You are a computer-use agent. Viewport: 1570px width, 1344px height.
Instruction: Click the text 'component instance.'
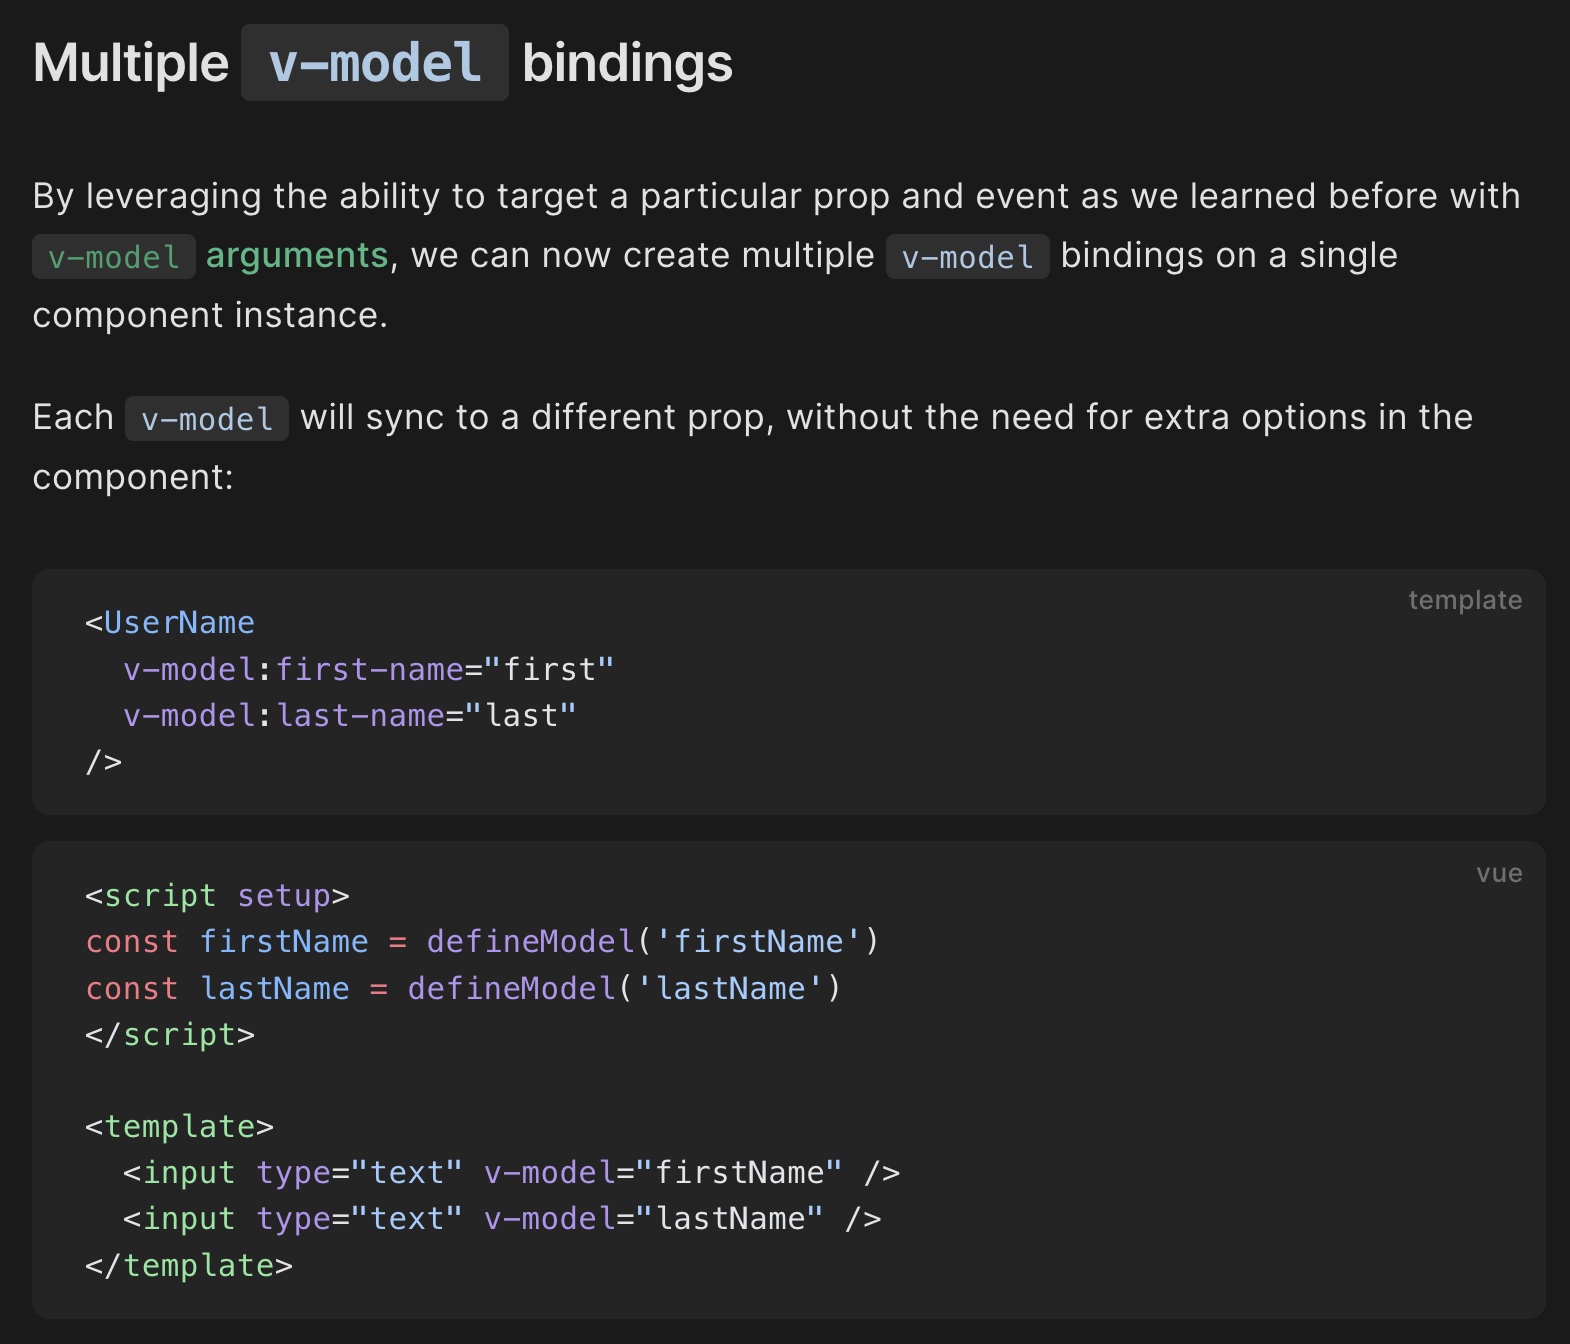pos(210,316)
